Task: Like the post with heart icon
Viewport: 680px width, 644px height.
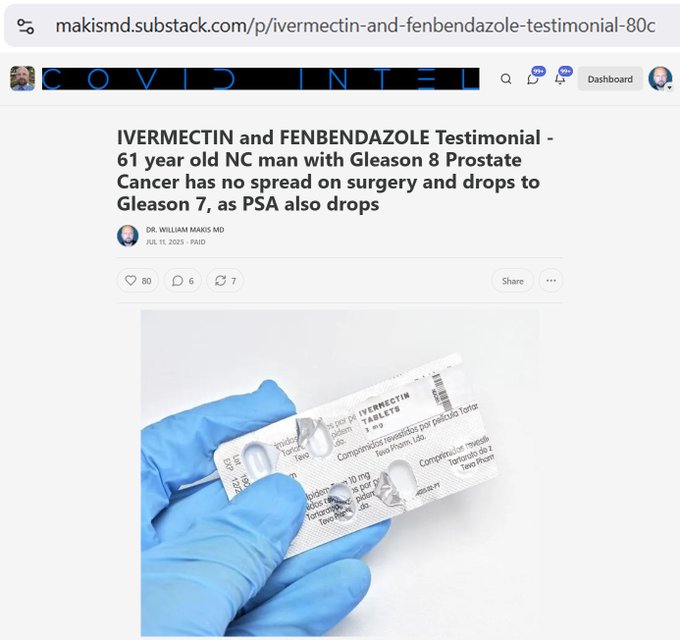Action: point(138,281)
